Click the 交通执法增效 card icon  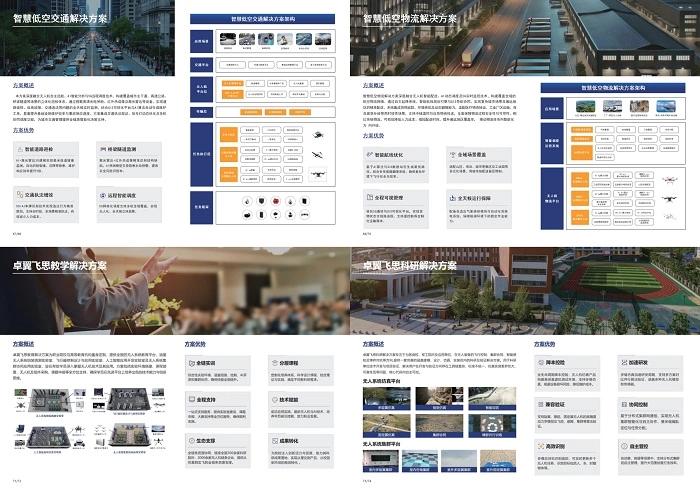[x=18, y=194]
